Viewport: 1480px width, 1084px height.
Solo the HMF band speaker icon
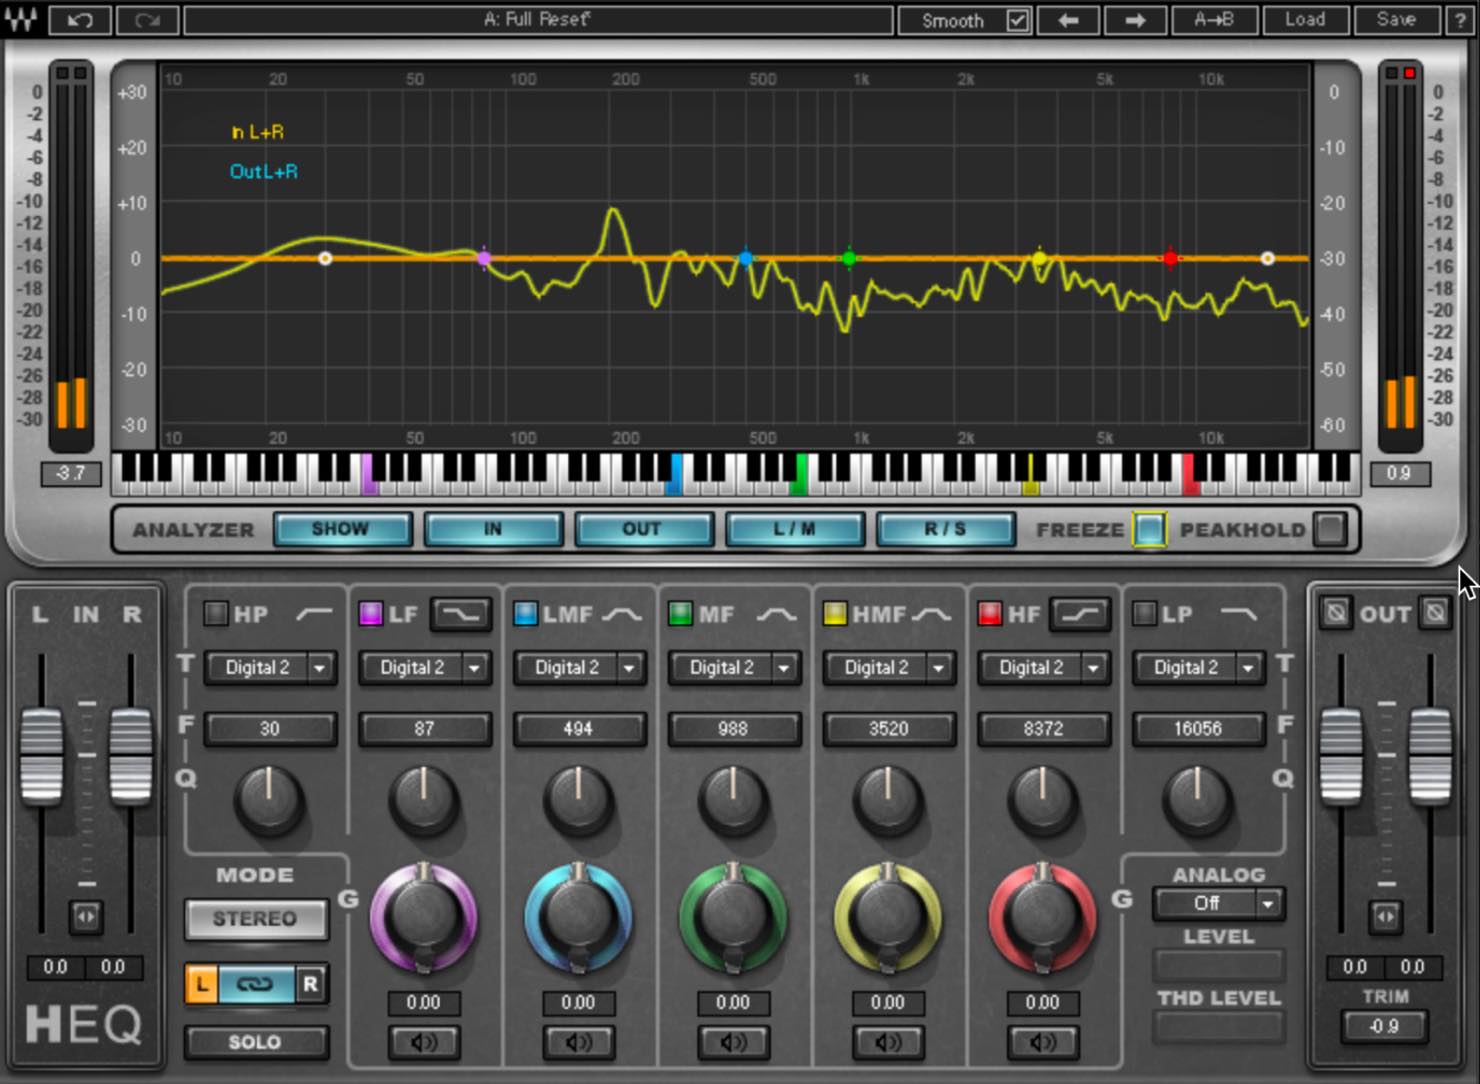(888, 1042)
